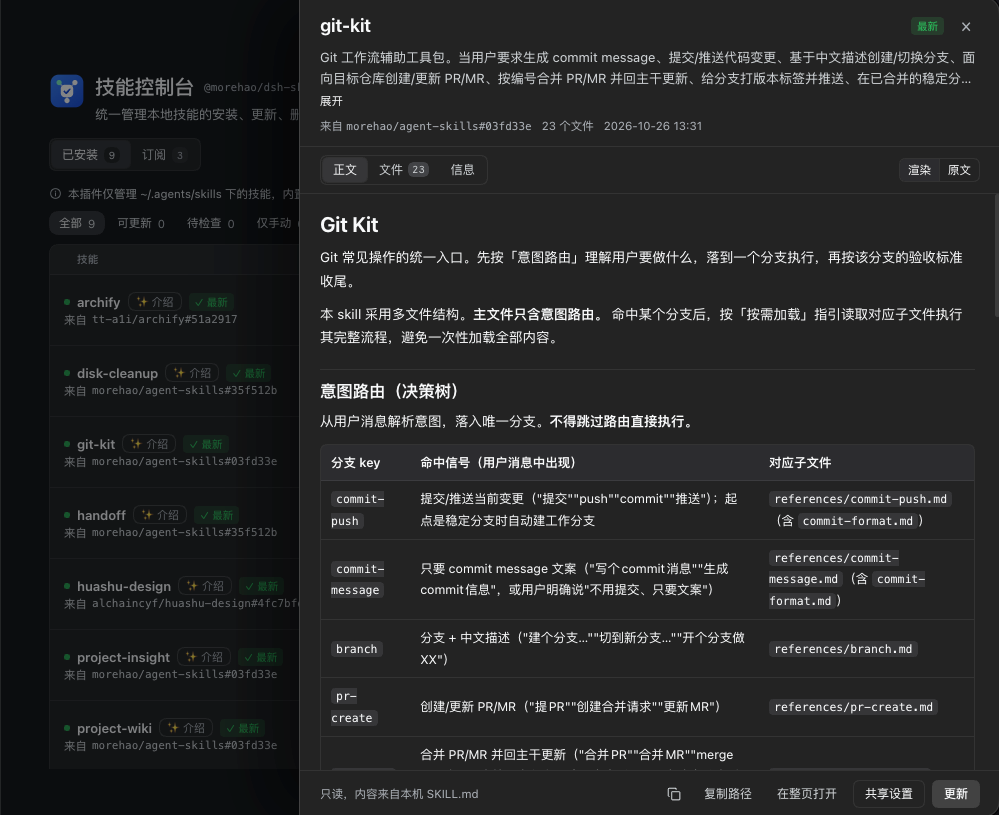
Task: Click the skill console app logo
Action: pos(67,91)
